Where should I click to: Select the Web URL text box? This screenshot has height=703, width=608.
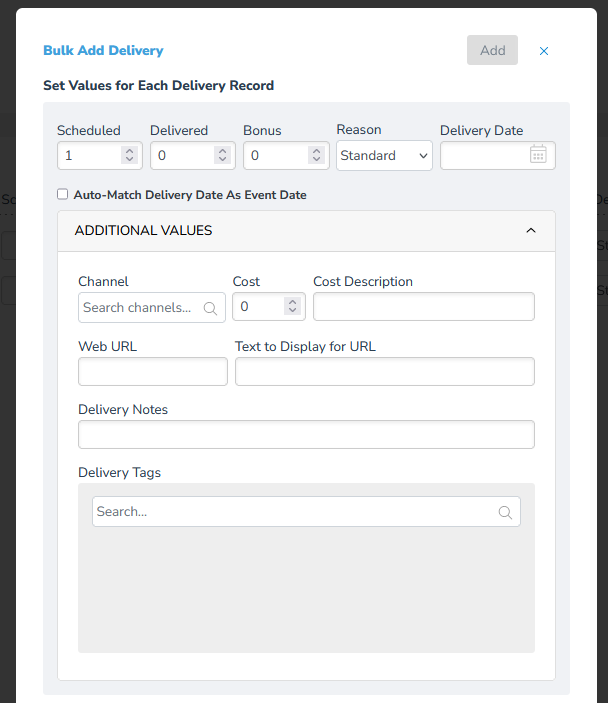tap(153, 372)
